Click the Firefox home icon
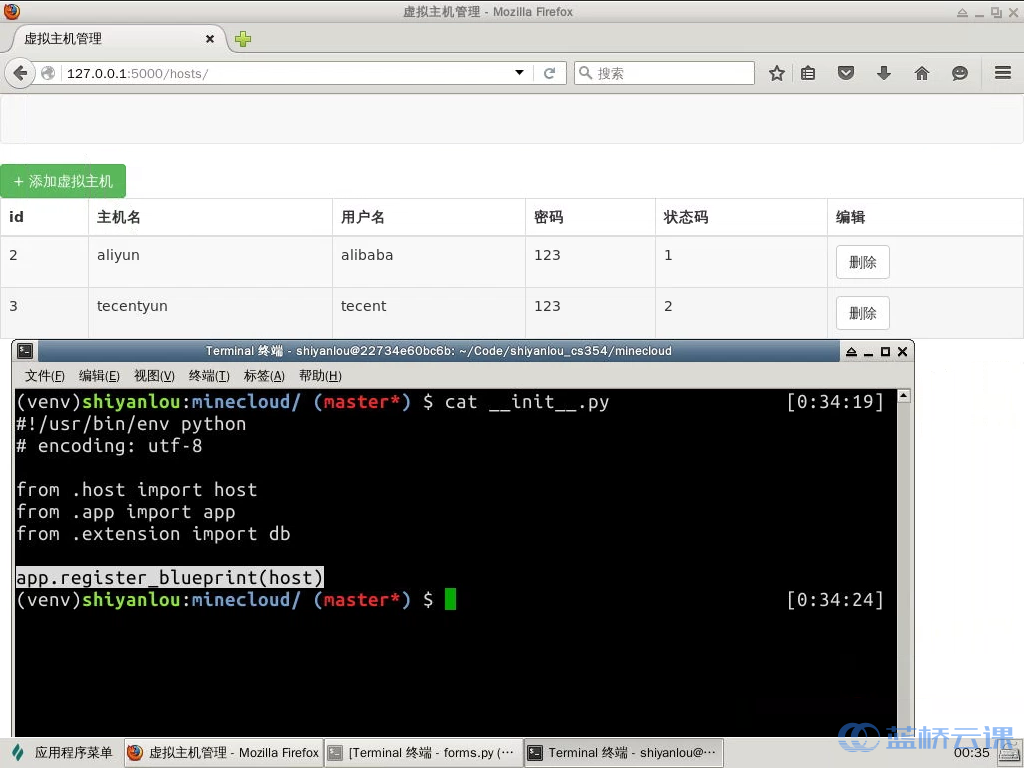 922,72
